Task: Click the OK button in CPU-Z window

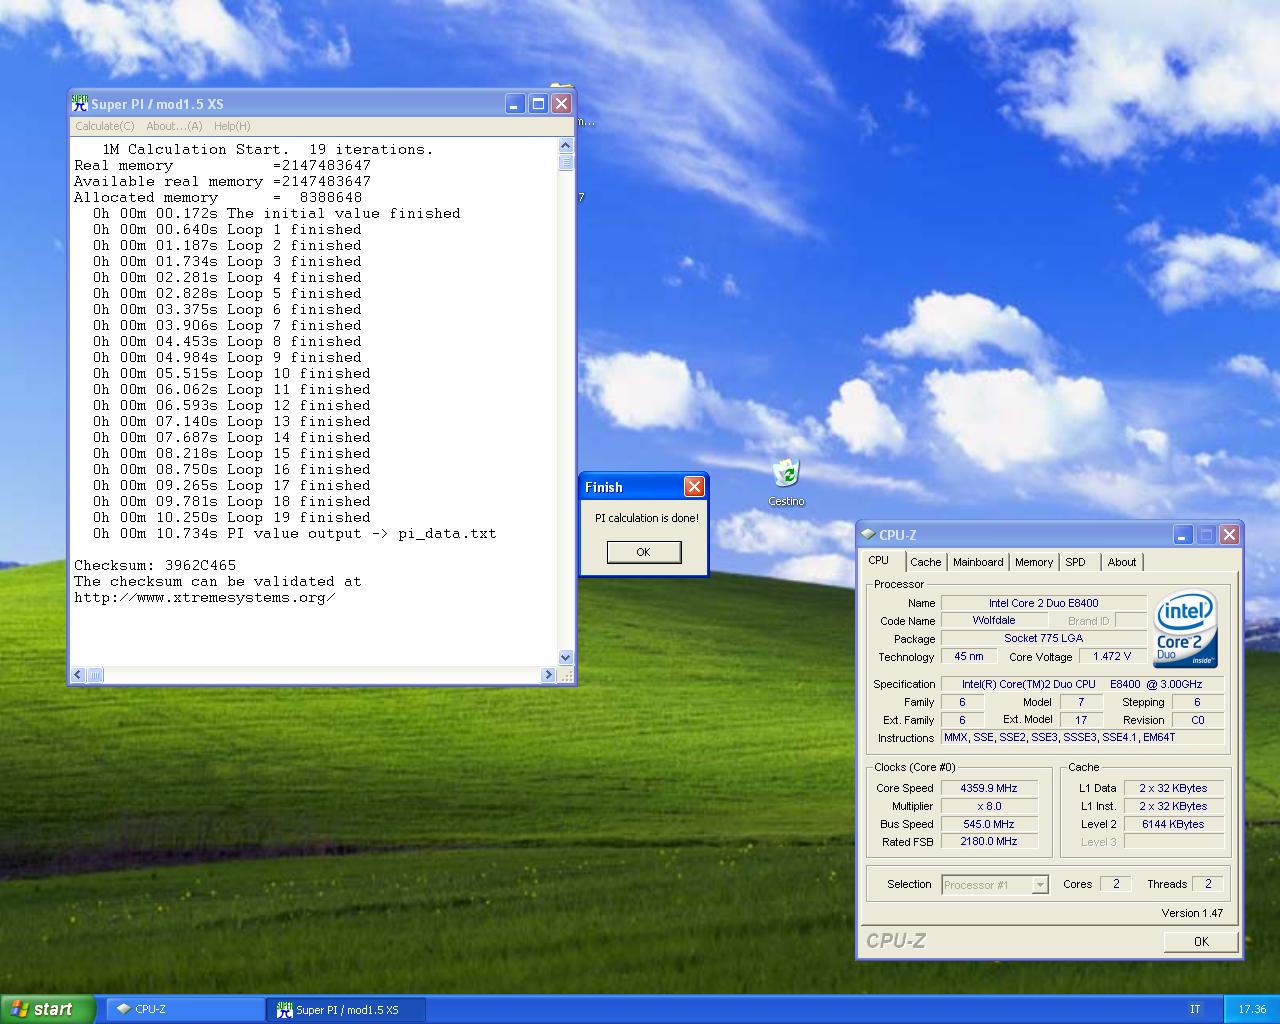Action: click(1201, 941)
